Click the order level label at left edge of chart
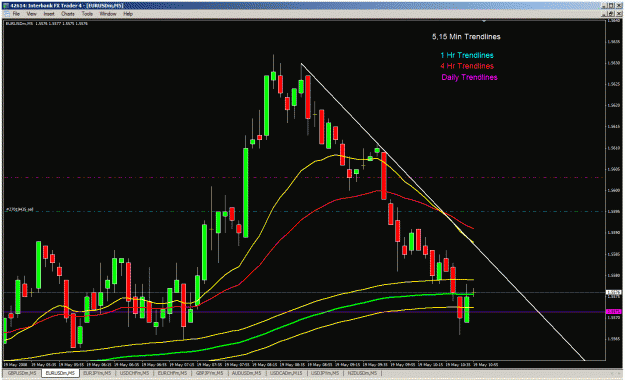The height and width of the screenshot is (380, 625). (20, 209)
